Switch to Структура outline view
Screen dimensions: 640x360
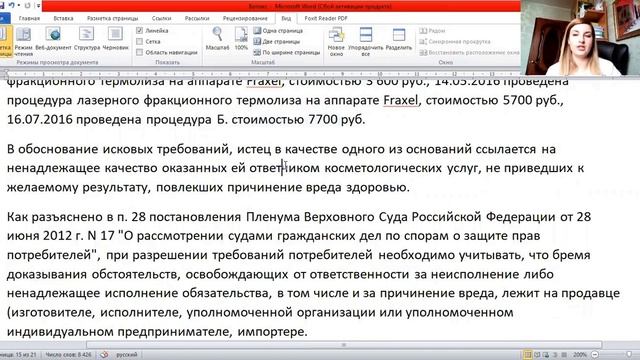[x=87, y=40]
